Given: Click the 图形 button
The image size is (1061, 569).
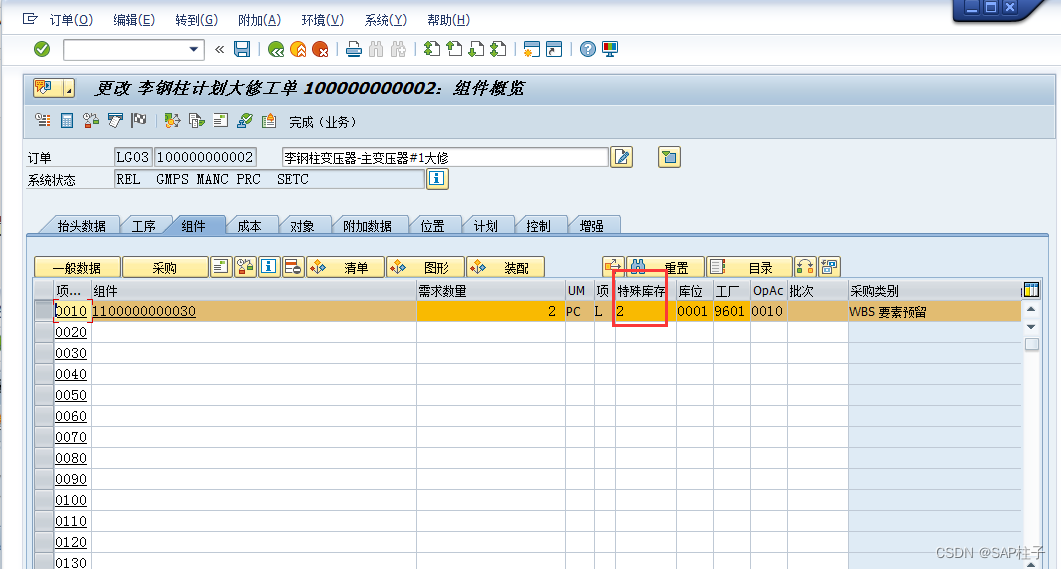Looking at the screenshot, I should pyautogui.click(x=426, y=268).
